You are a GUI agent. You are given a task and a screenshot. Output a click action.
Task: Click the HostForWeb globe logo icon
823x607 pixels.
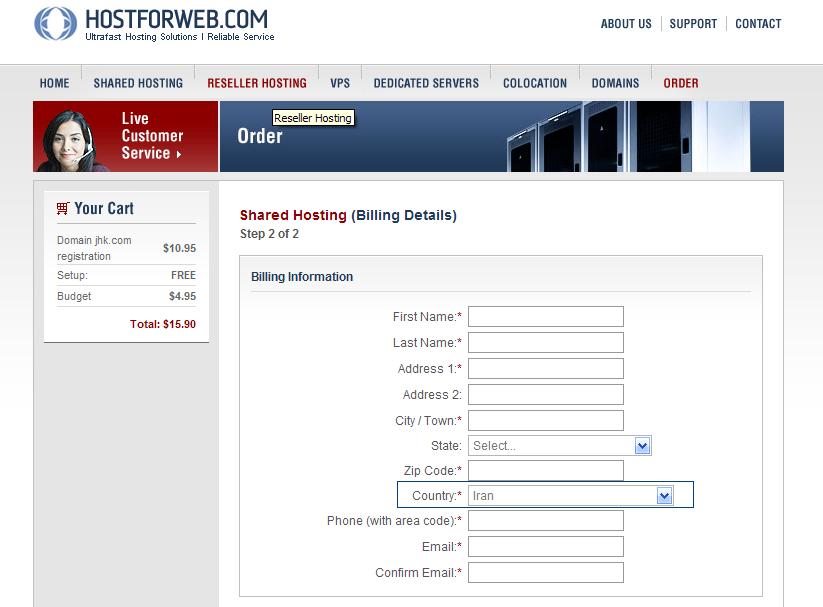pos(56,24)
